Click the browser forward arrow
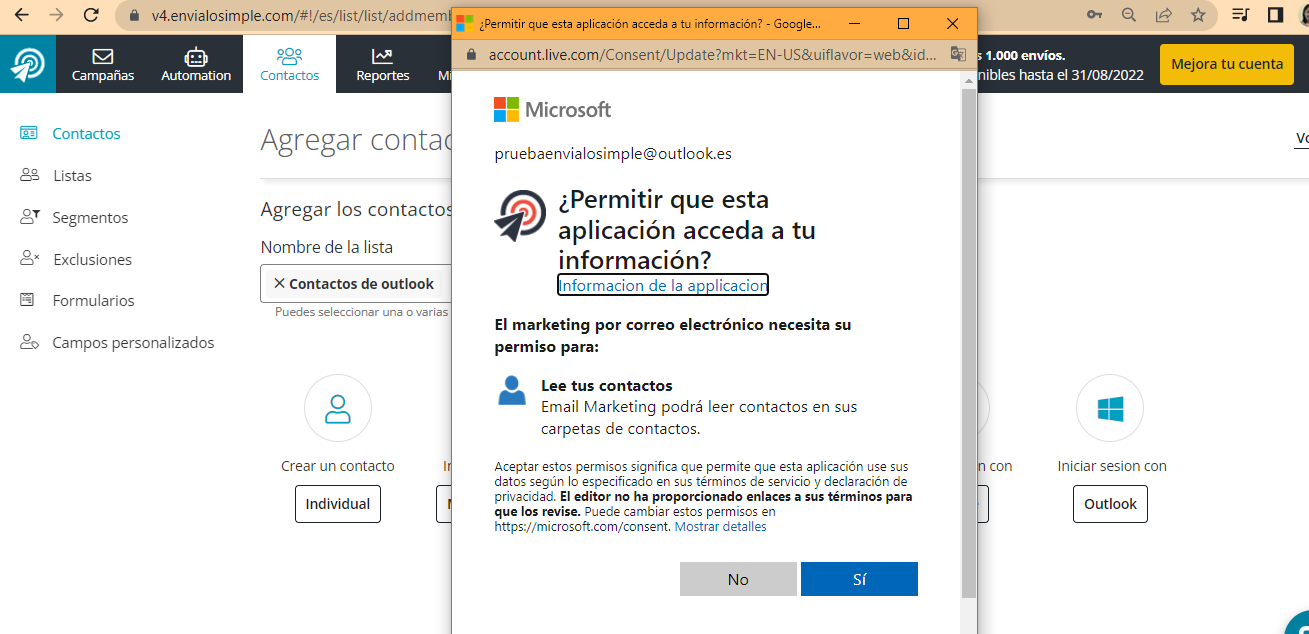The width and height of the screenshot is (1309, 634). tap(56, 15)
